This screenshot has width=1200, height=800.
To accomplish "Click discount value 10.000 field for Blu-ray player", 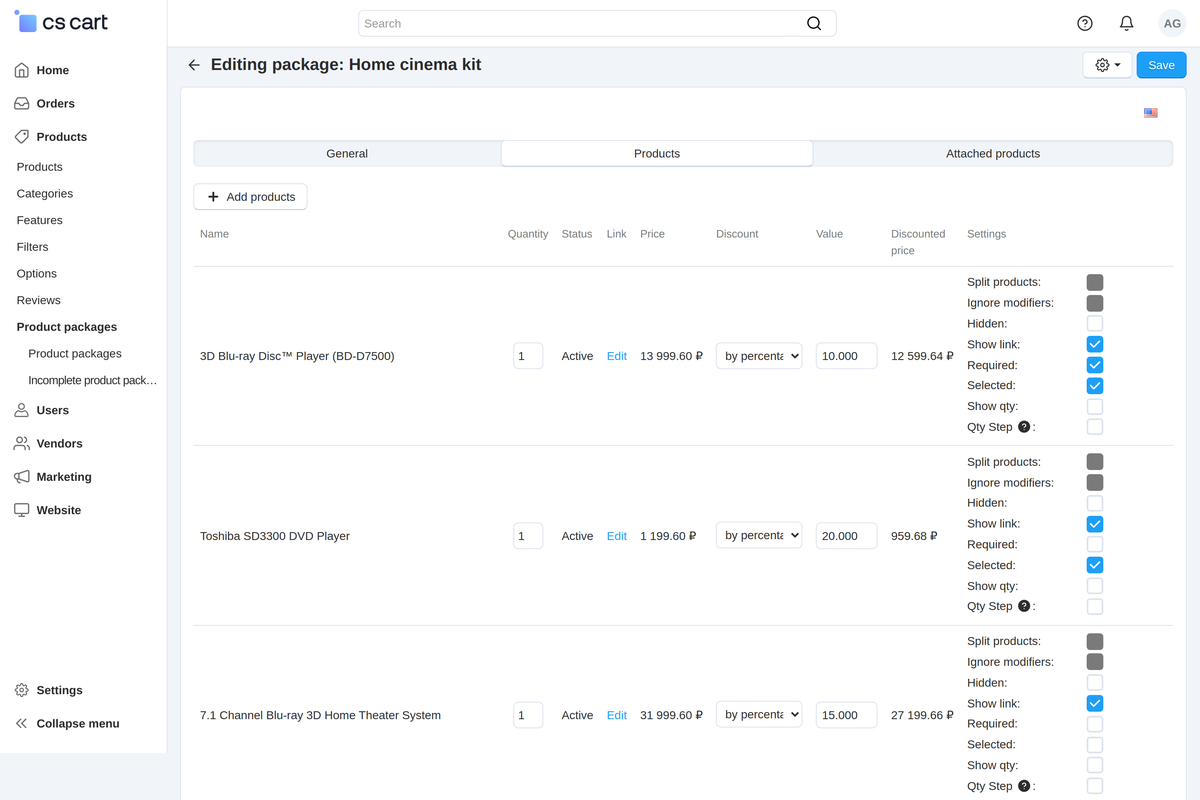I will coord(846,356).
